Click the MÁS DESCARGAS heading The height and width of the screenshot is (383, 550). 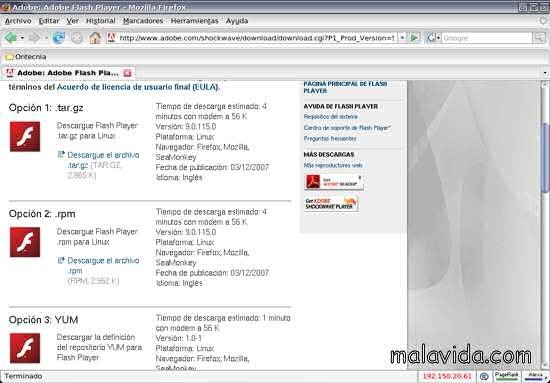pyautogui.click(x=329, y=155)
